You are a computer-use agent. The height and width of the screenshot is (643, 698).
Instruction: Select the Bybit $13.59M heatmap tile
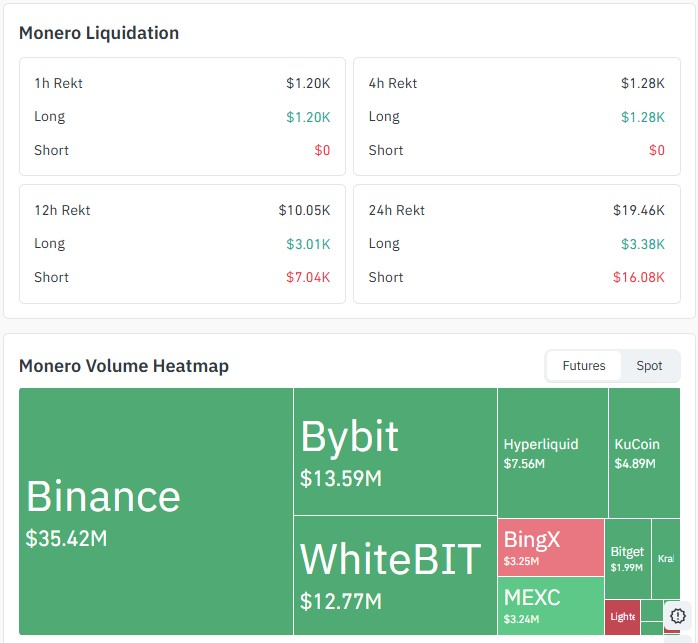tap(395, 452)
